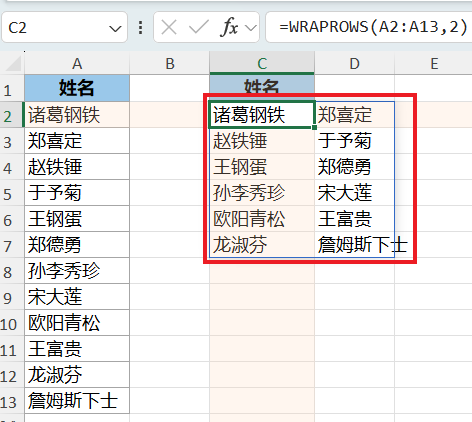This screenshot has height=422, width=472.
Task: Click cell D3 containing 于予菊
Action: [354, 141]
